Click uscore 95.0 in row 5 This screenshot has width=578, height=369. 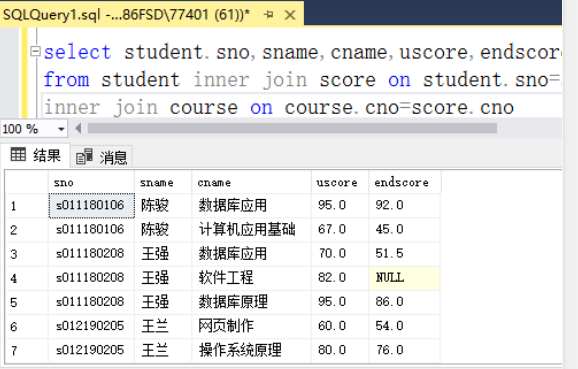[x=340, y=302]
